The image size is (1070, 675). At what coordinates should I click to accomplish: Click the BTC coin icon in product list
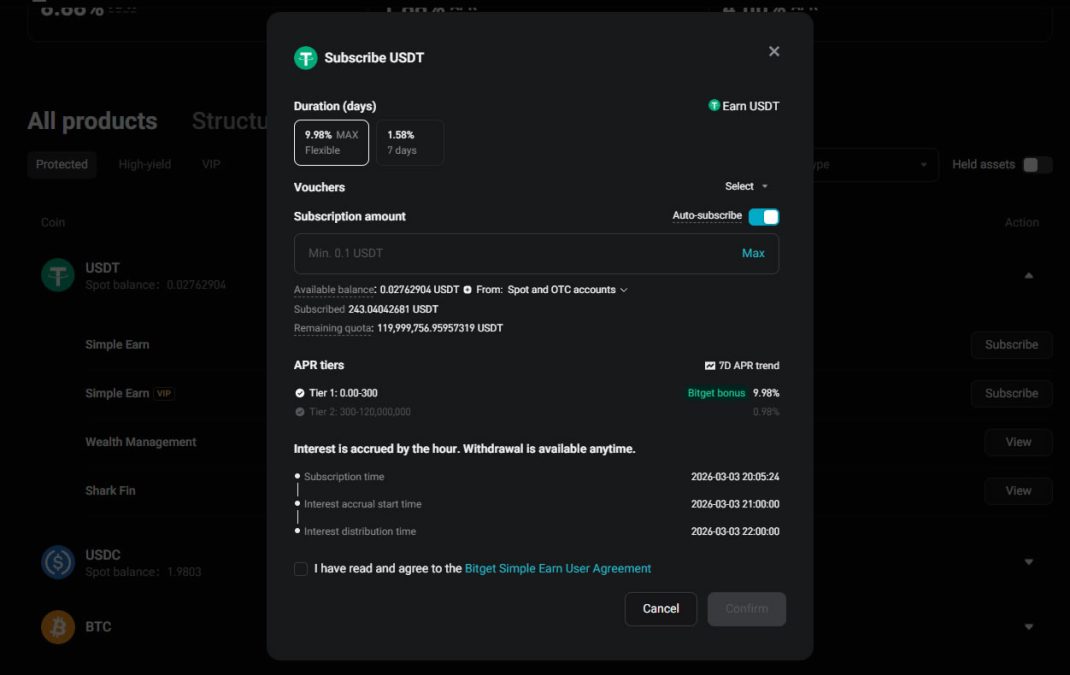tap(58, 627)
